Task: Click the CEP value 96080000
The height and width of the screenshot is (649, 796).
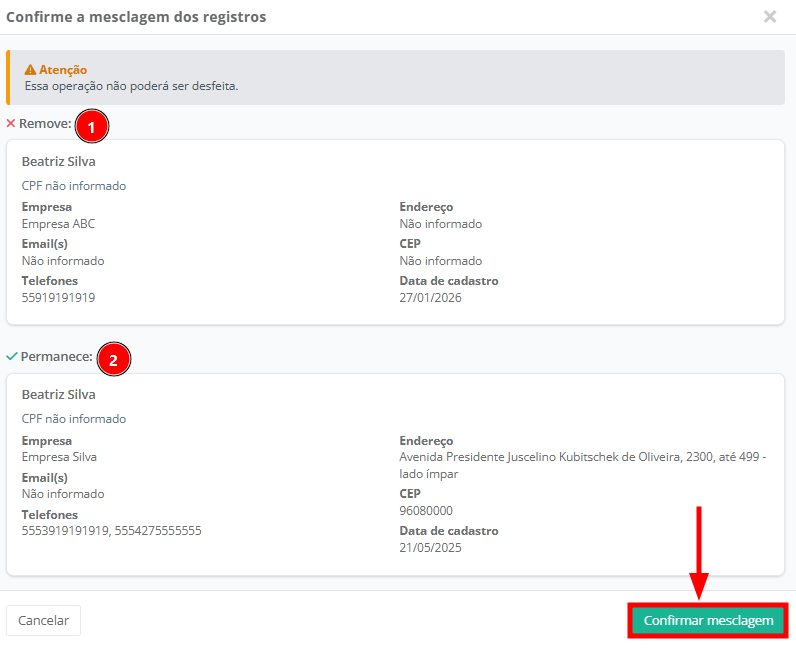Action: tap(426, 510)
